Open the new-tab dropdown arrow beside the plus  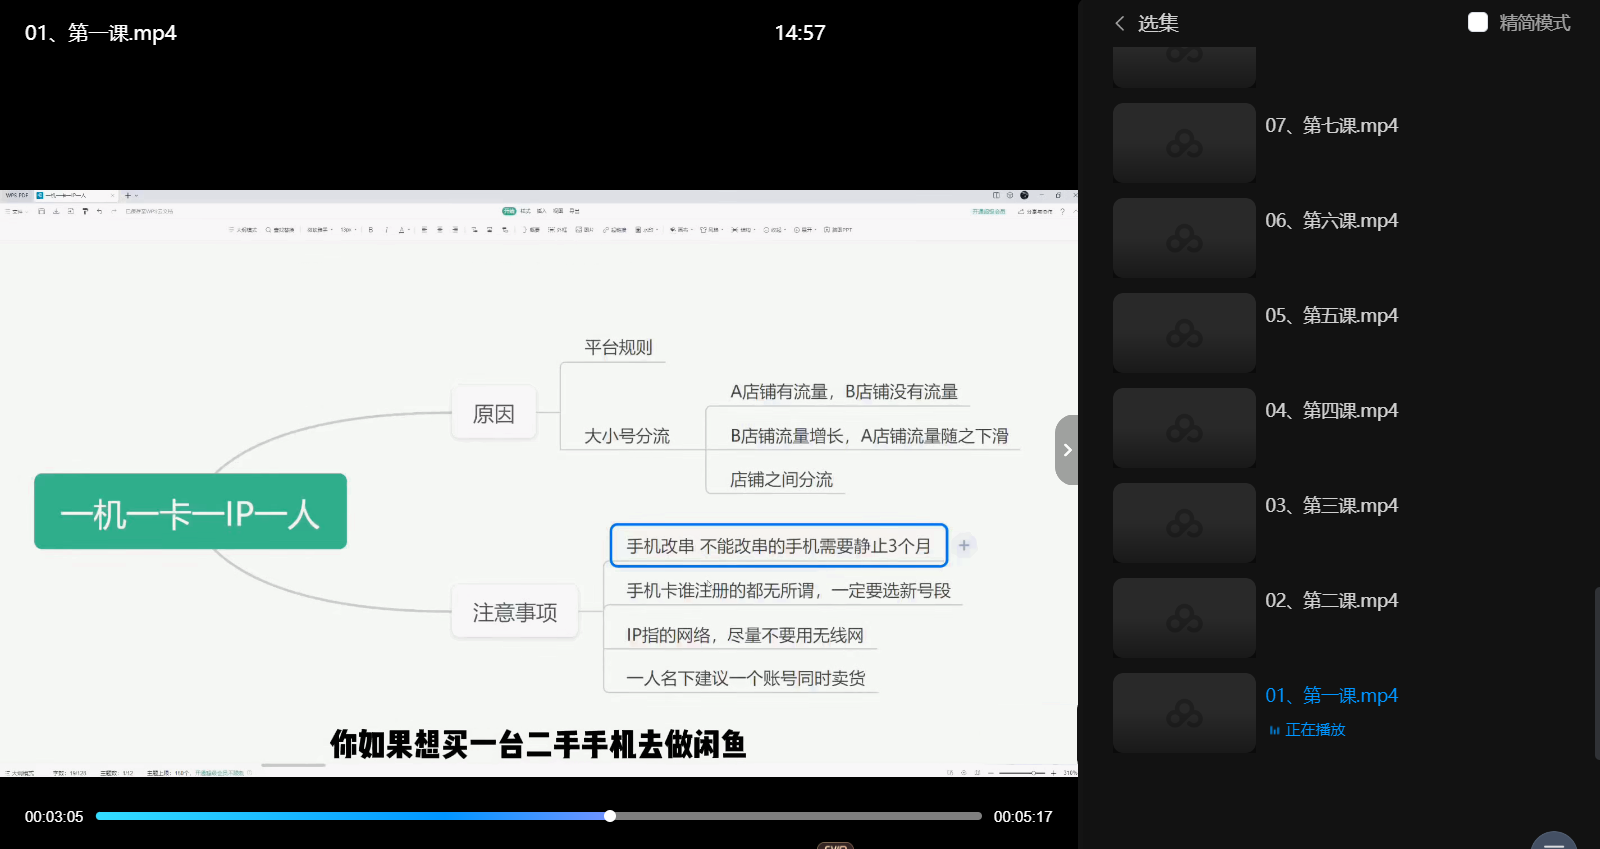pyautogui.click(x=137, y=196)
